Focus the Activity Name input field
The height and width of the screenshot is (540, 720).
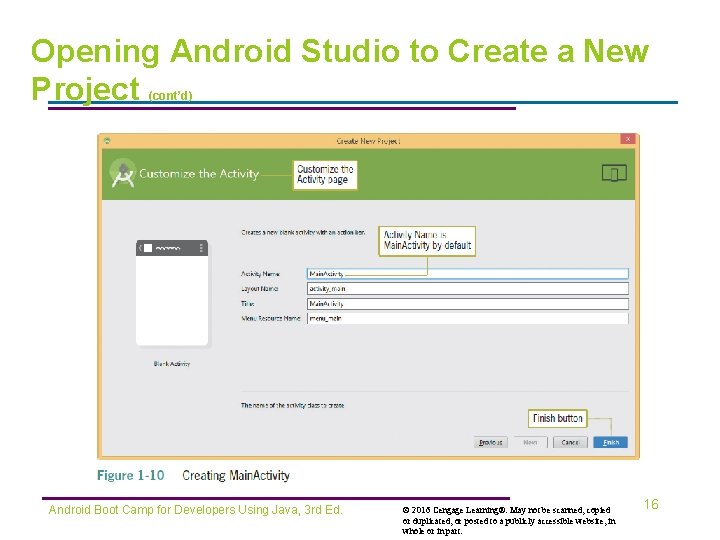point(467,274)
